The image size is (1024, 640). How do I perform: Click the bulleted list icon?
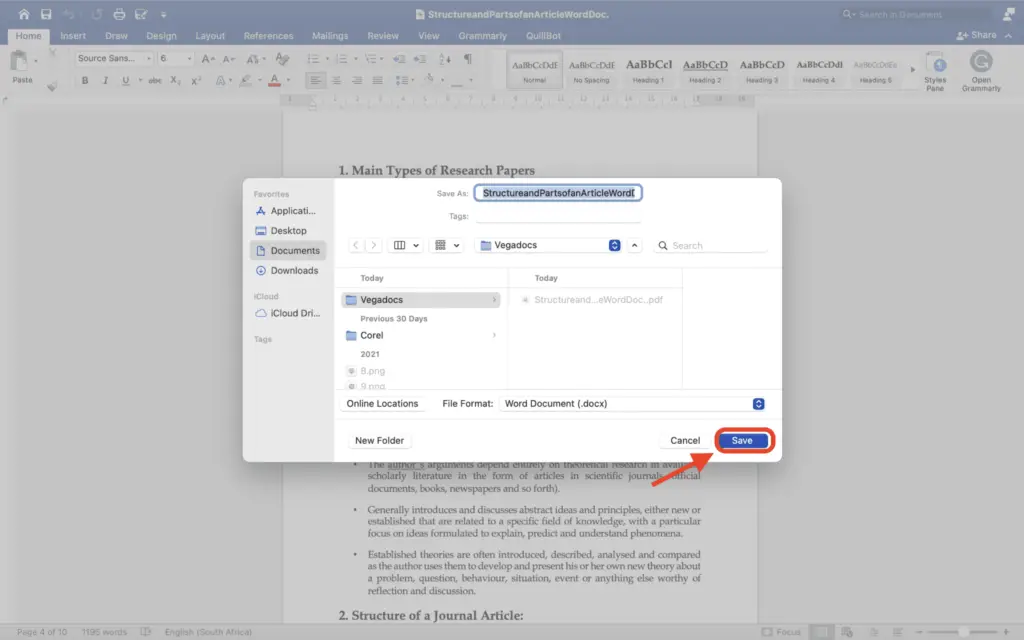[313, 59]
